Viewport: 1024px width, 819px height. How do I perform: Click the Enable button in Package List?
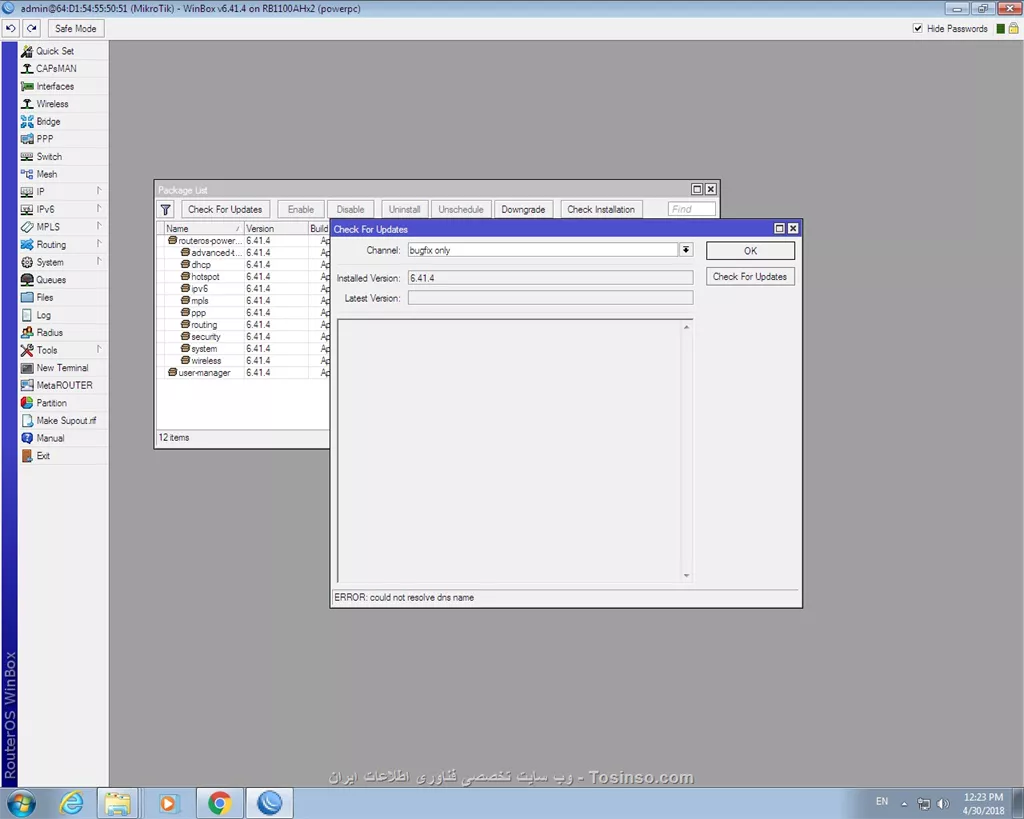(300, 210)
